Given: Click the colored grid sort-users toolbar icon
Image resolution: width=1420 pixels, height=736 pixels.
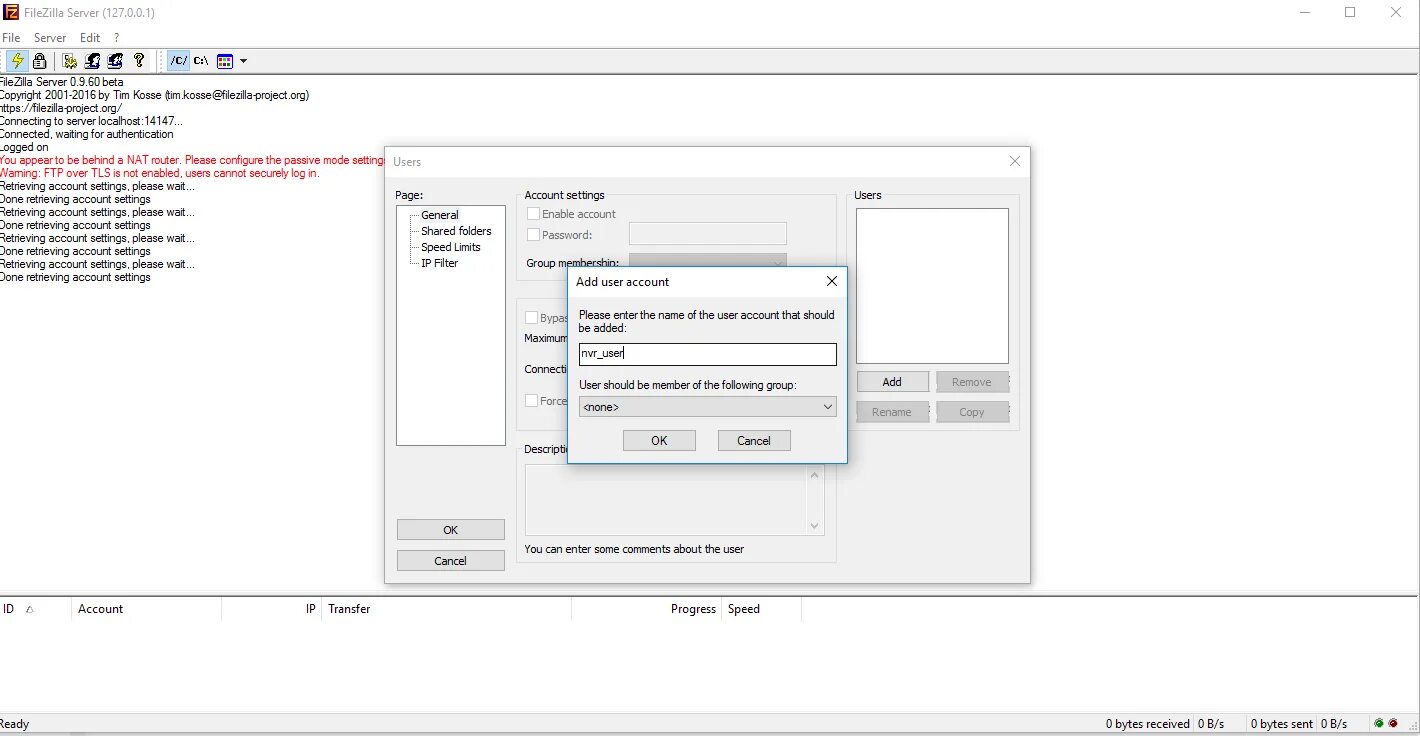Looking at the screenshot, I should coord(225,61).
